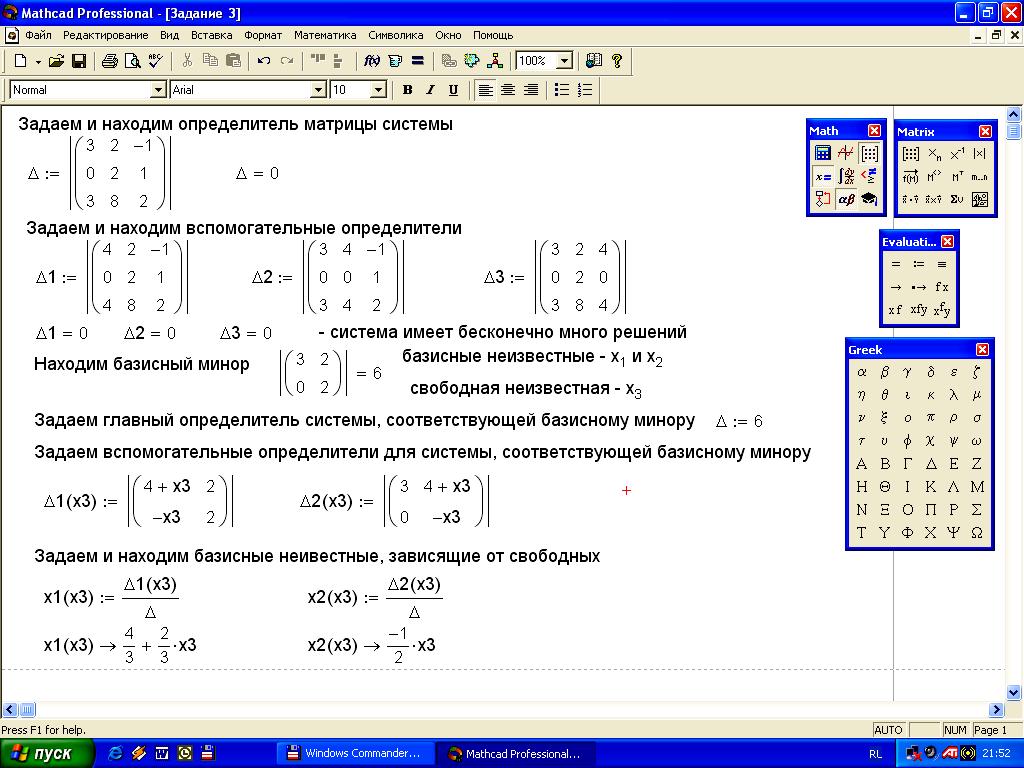Open the Символика menu
Screen dimensions: 1024x768
click(x=396, y=35)
